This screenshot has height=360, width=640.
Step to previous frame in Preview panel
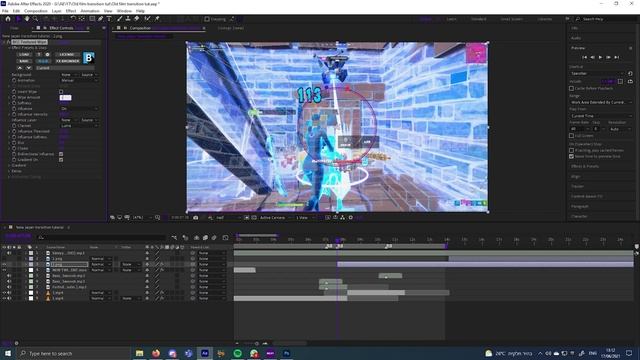(x=592, y=58)
